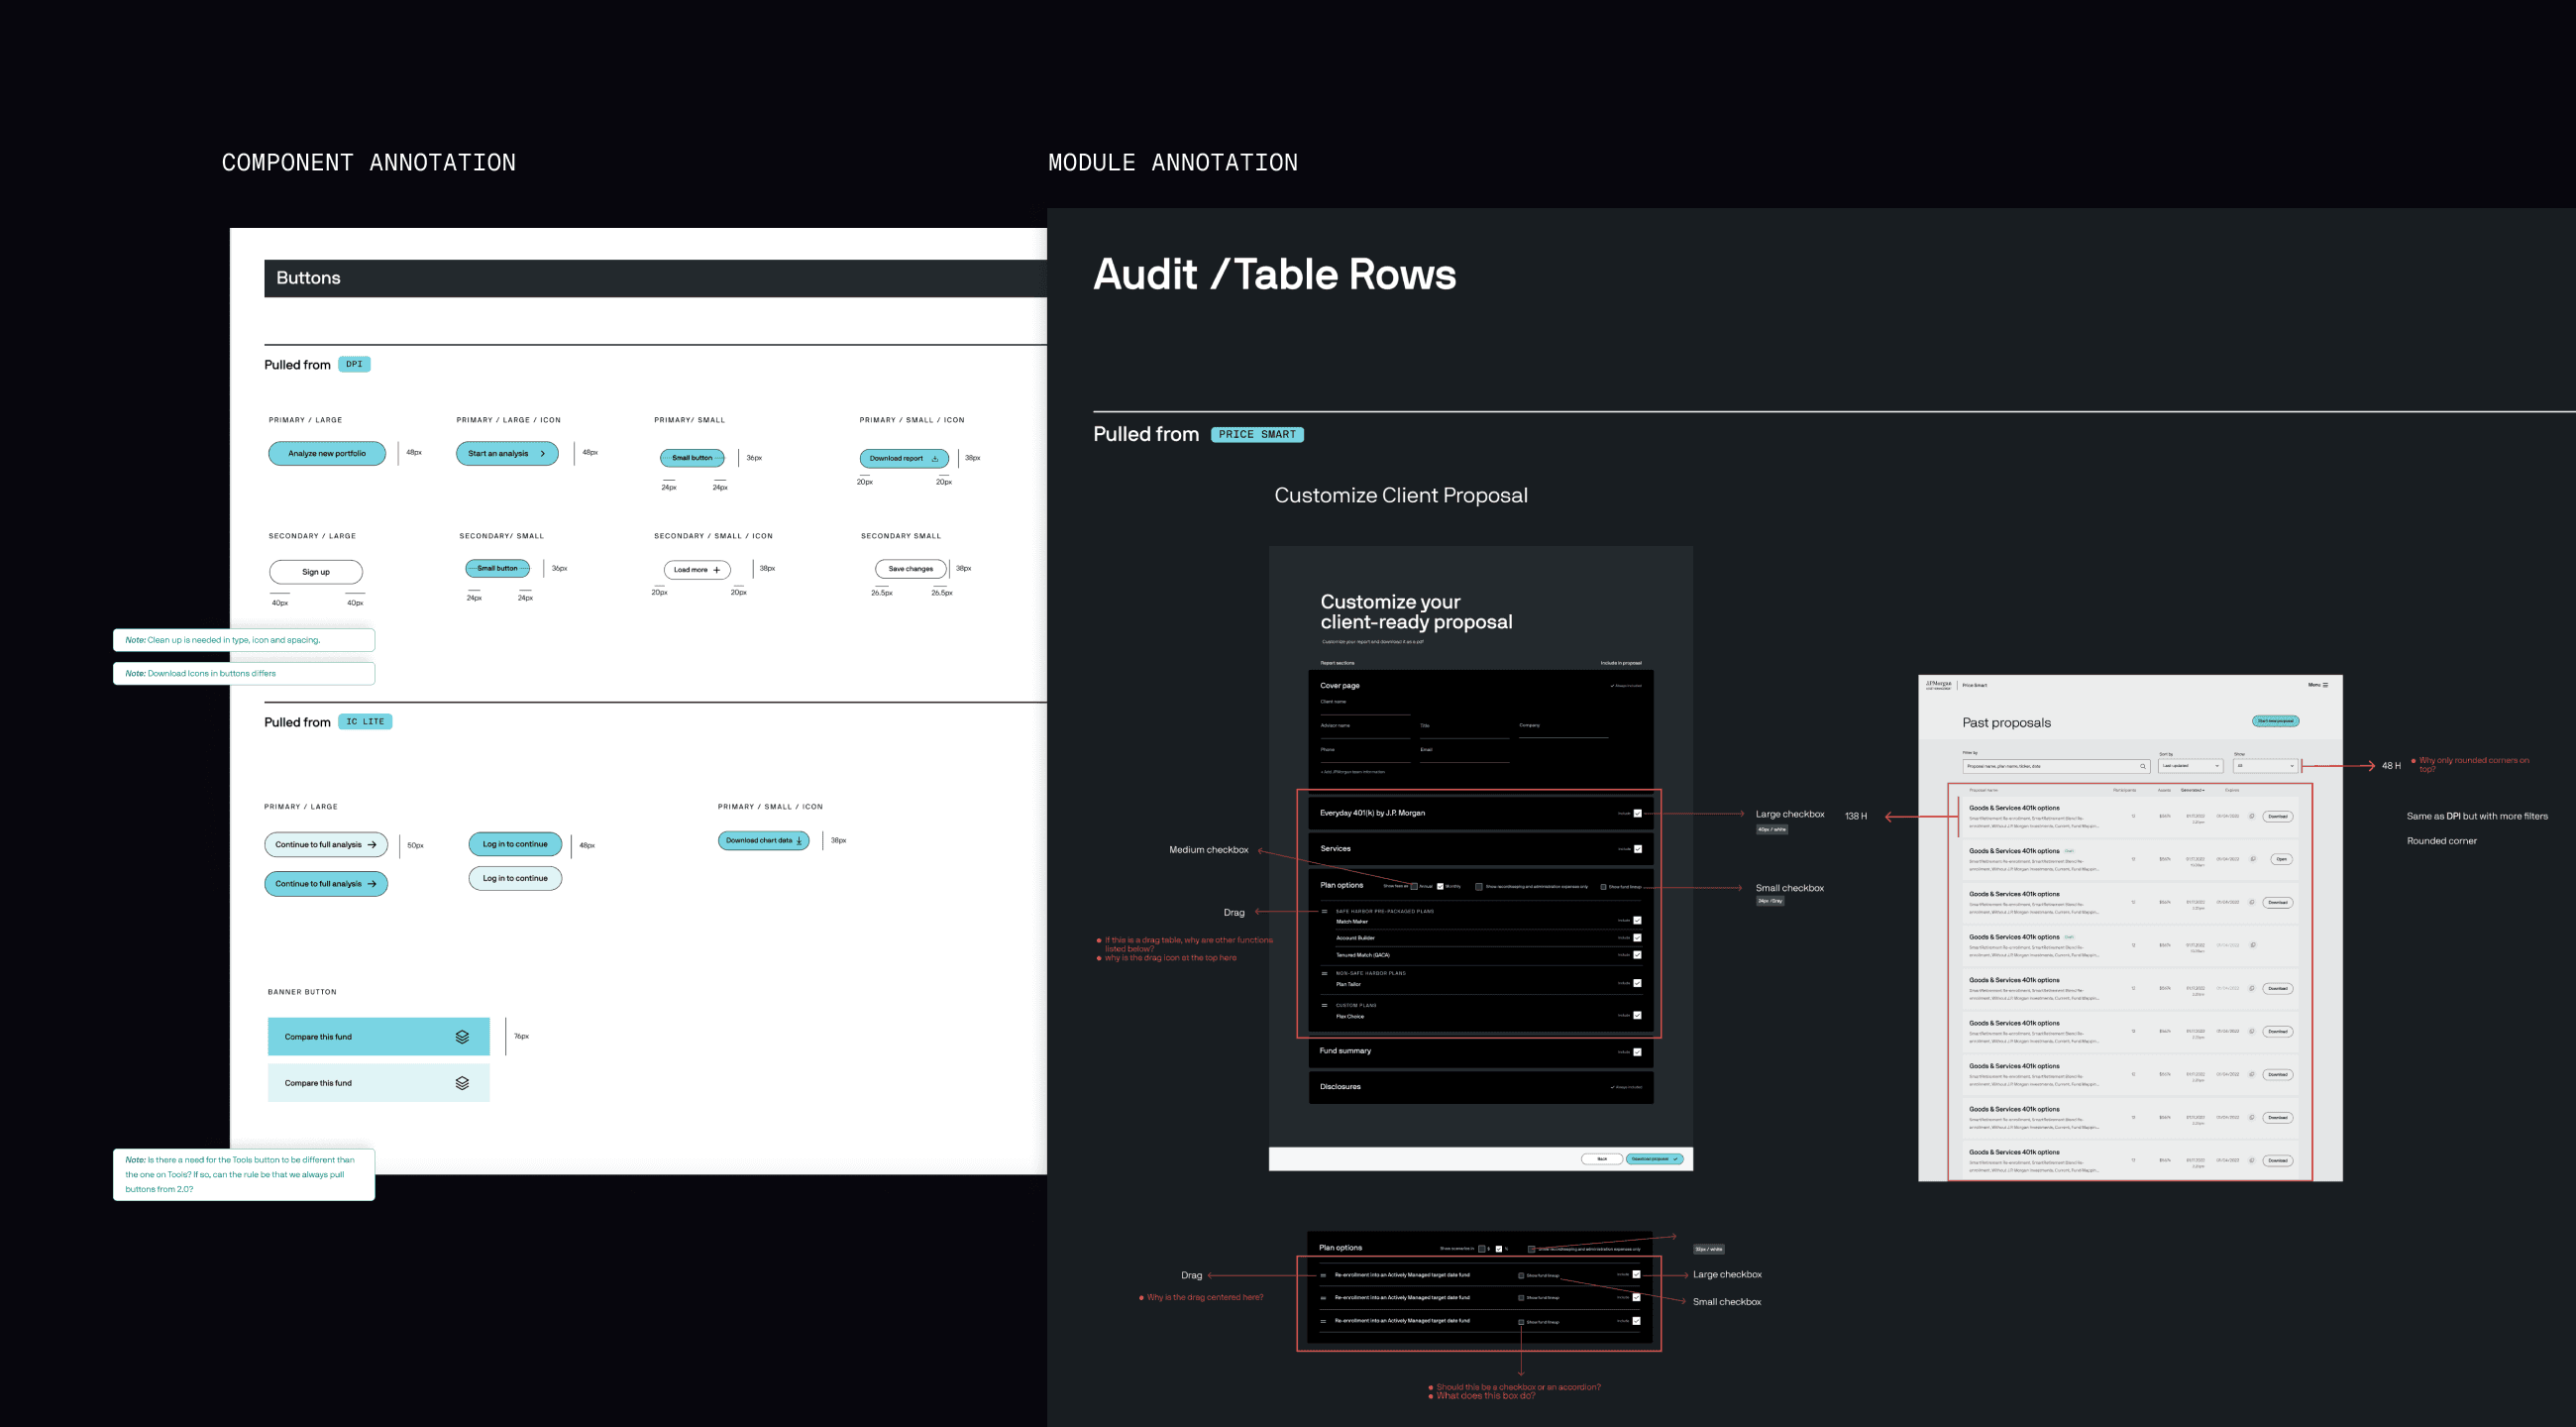
Task: Click the IC LITE tag next to Pulled from
Action: point(365,722)
